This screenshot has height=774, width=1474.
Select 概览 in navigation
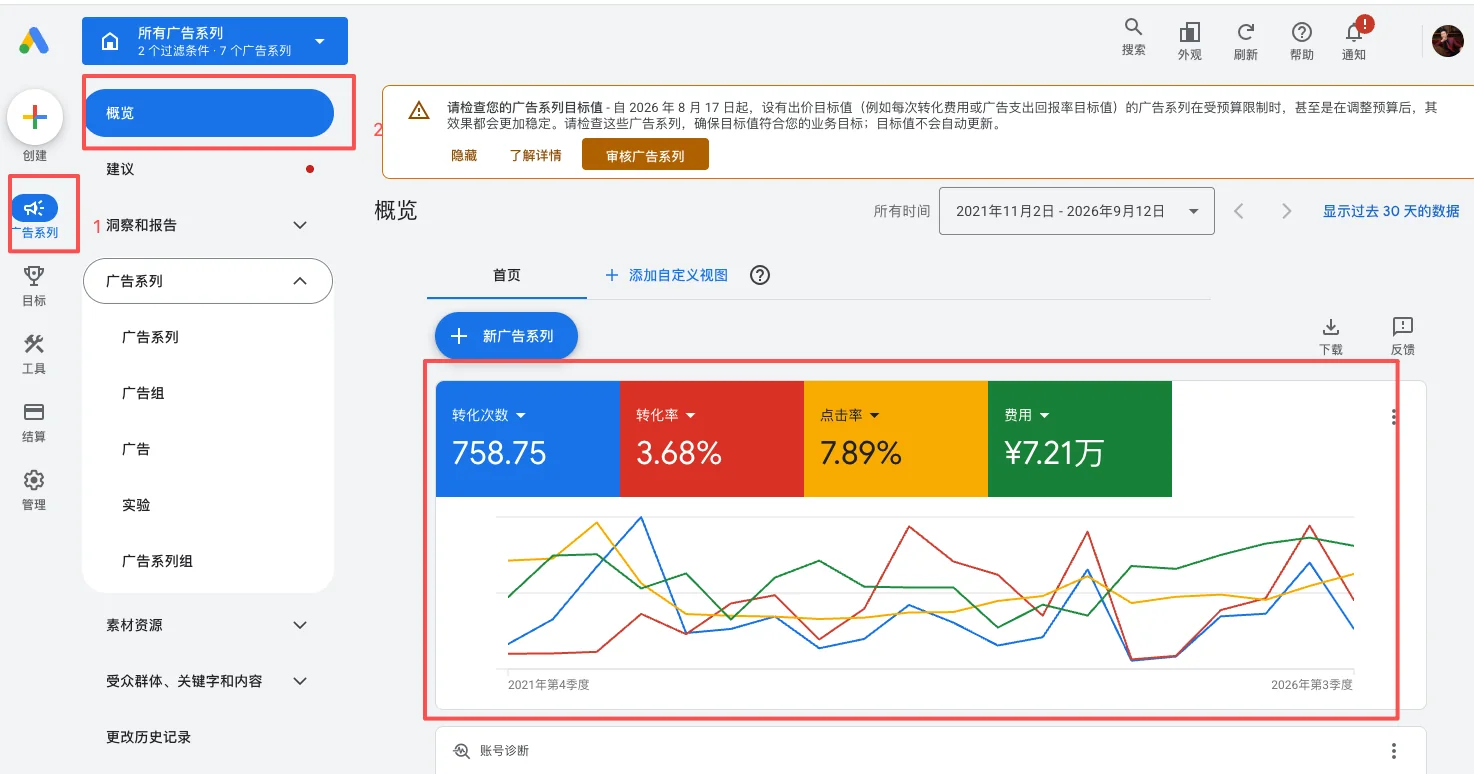click(x=209, y=113)
